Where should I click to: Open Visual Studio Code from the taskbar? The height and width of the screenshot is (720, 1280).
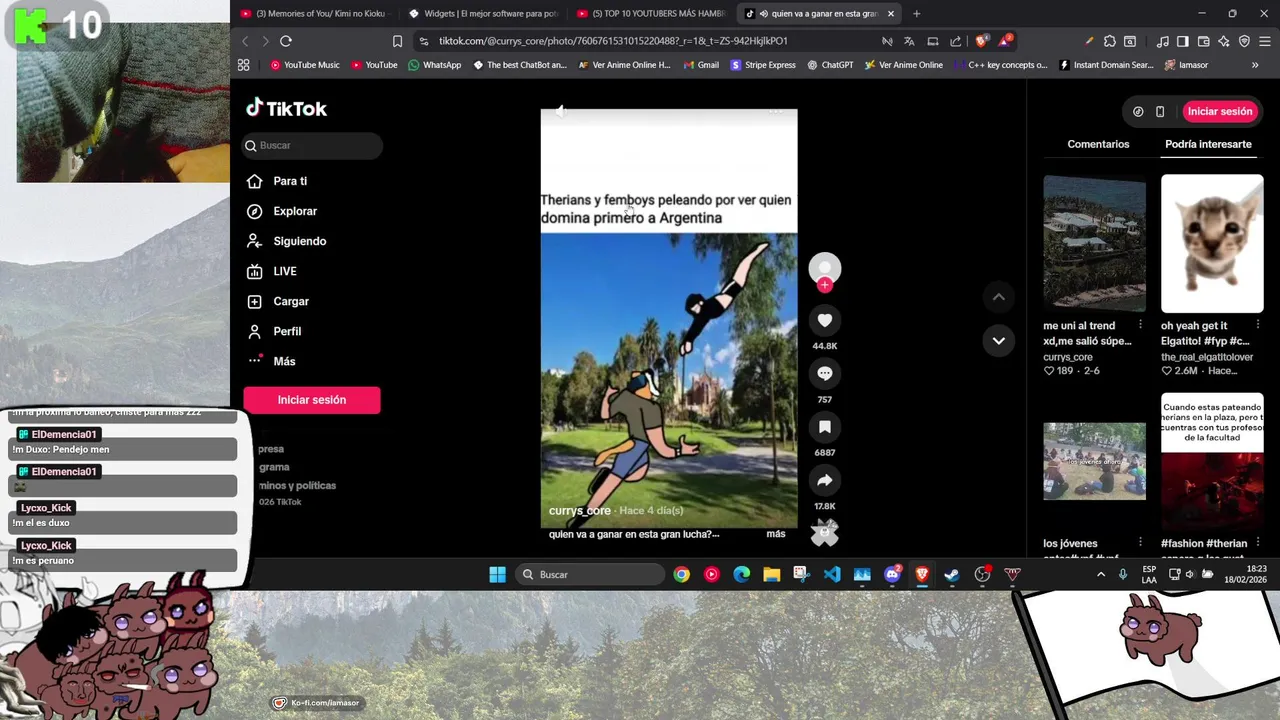[832, 575]
